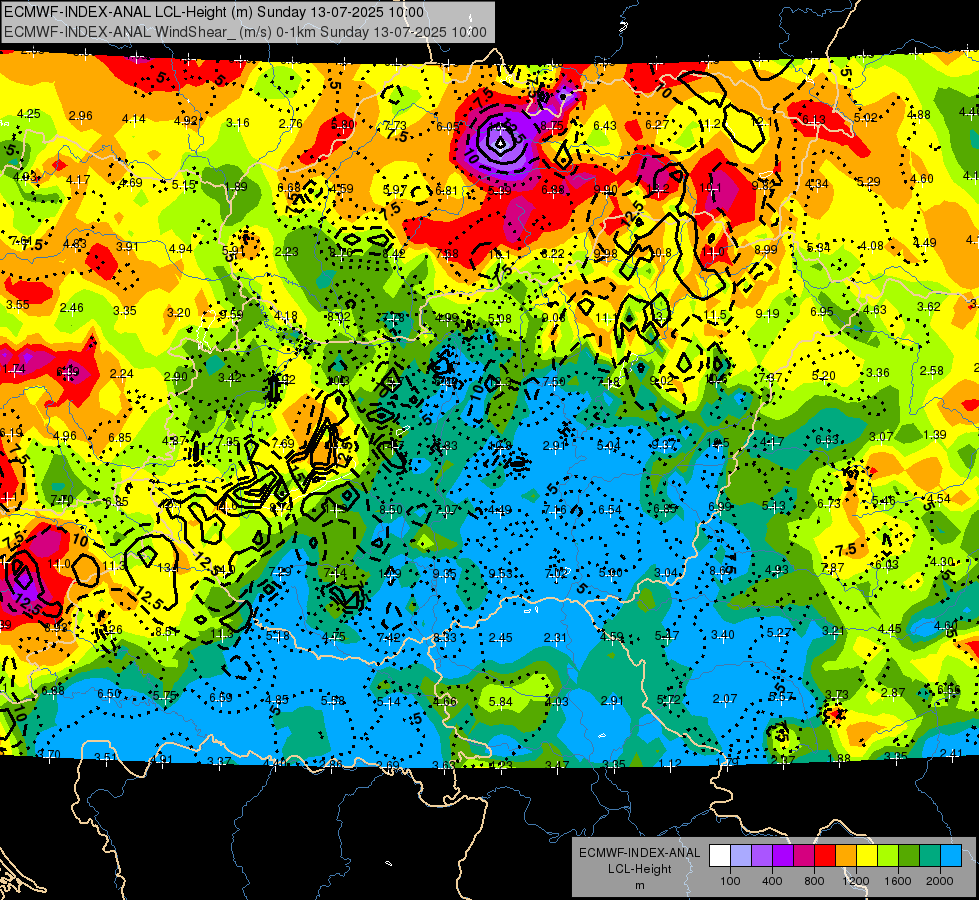Click the legend label '1600'
This screenshot has height=900, width=979.
tap(898, 881)
